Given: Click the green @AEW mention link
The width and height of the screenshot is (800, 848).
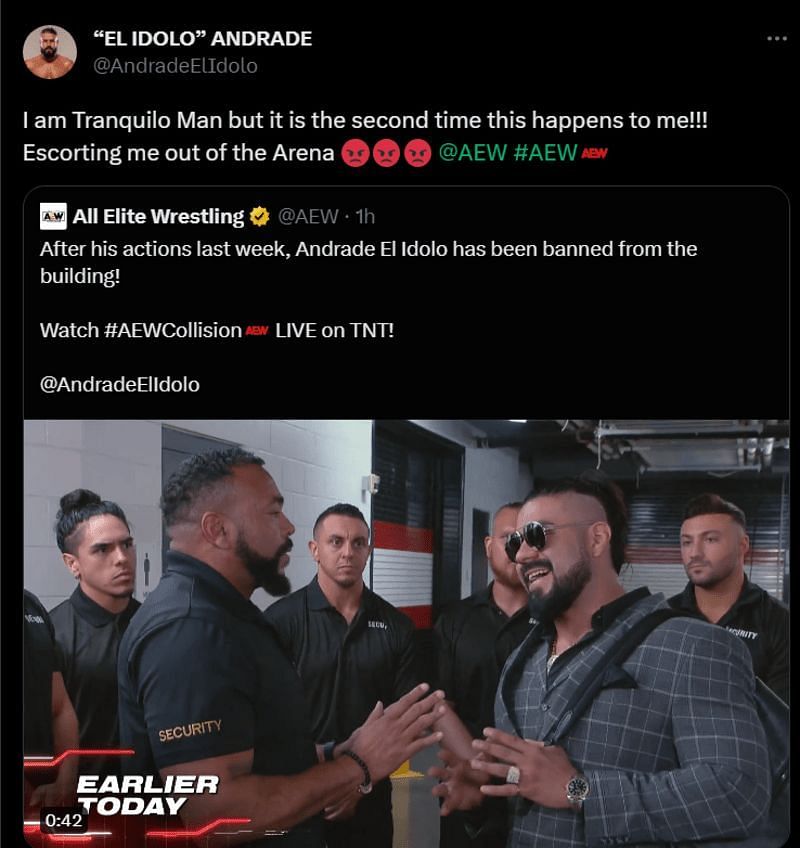Looking at the screenshot, I should coord(472,153).
